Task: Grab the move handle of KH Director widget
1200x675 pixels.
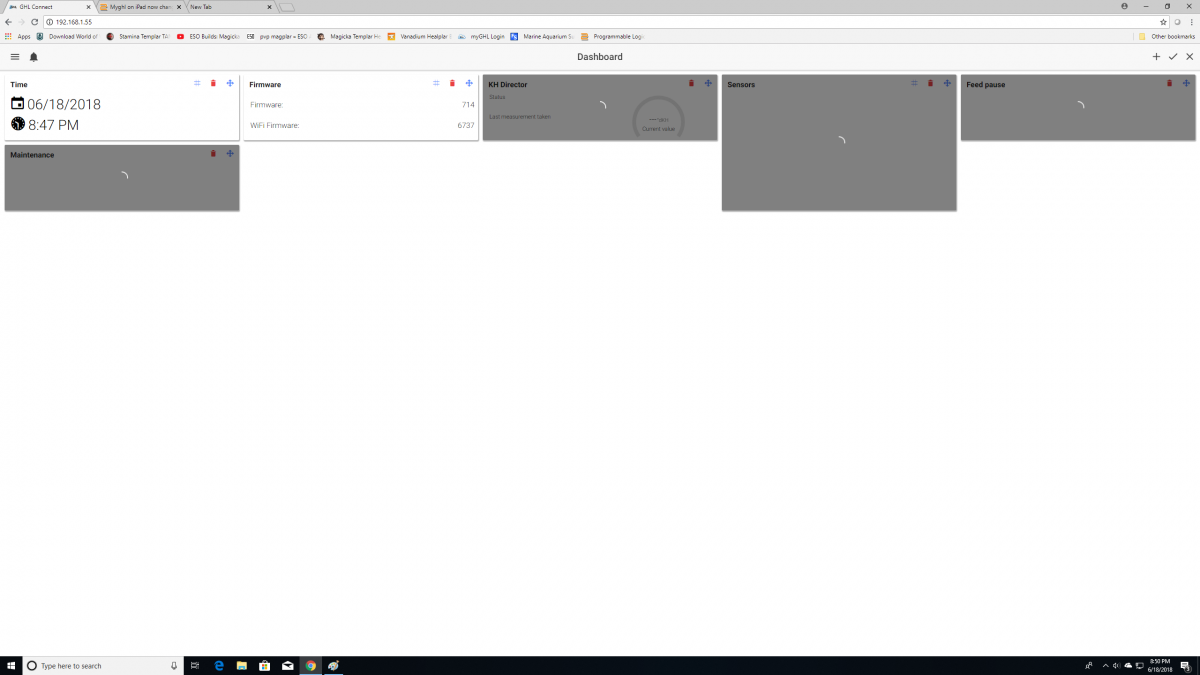Action: click(708, 83)
